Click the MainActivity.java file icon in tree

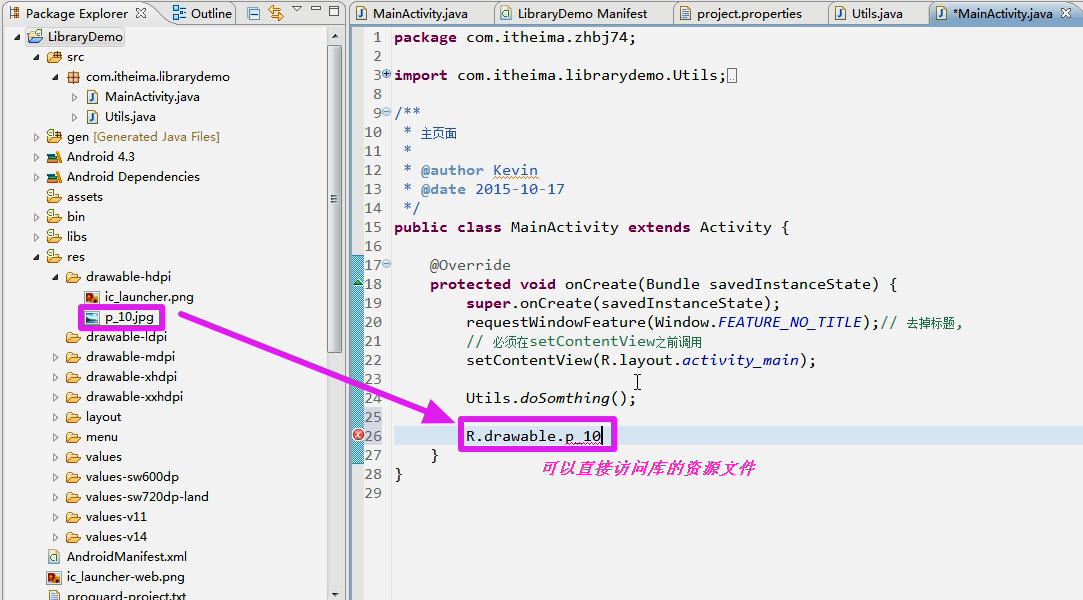92,97
